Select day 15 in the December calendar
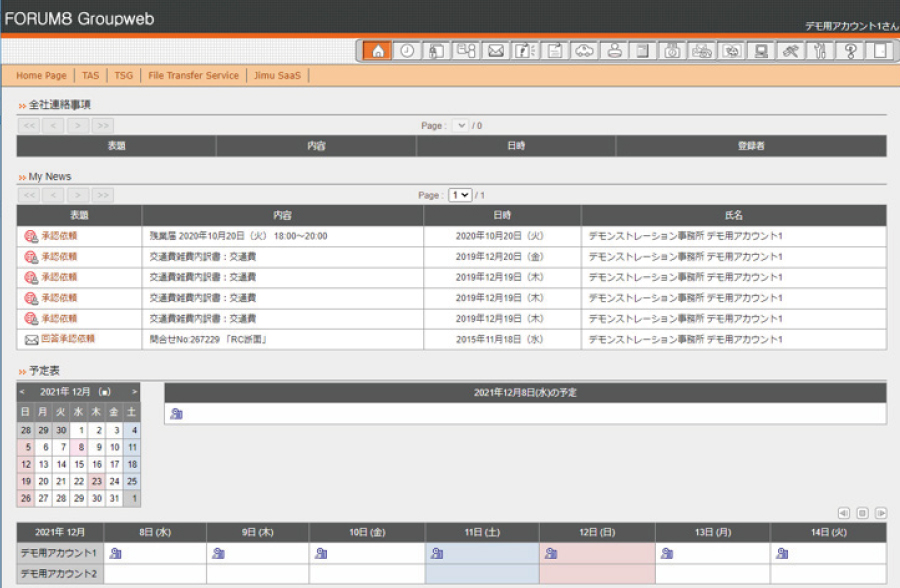This screenshot has height=588, width=900. (79, 464)
